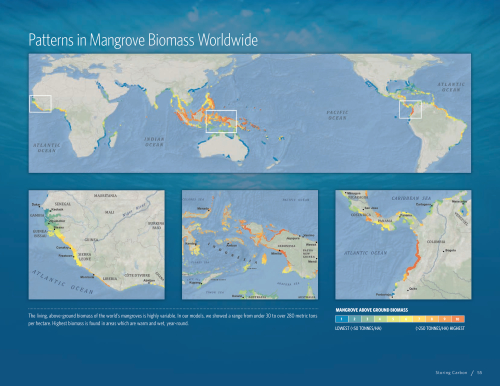Image resolution: width=500 pixels, height=386 pixels.
Task: Select the dark orange highest biomass swatch
Action: 458,319
